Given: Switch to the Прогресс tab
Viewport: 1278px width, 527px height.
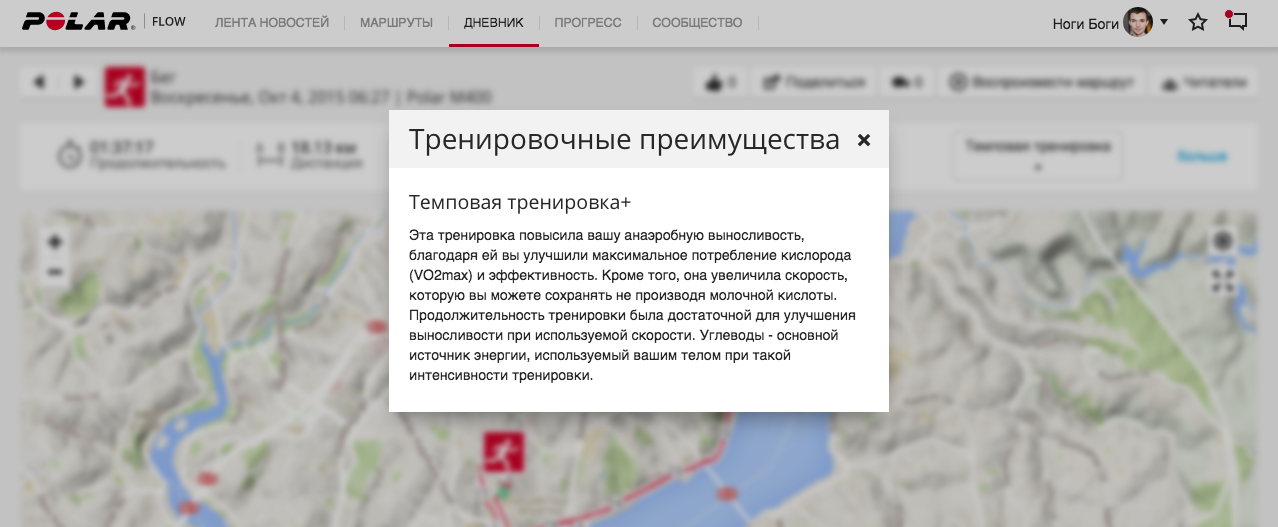Looking at the screenshot, I should (587, 22).
